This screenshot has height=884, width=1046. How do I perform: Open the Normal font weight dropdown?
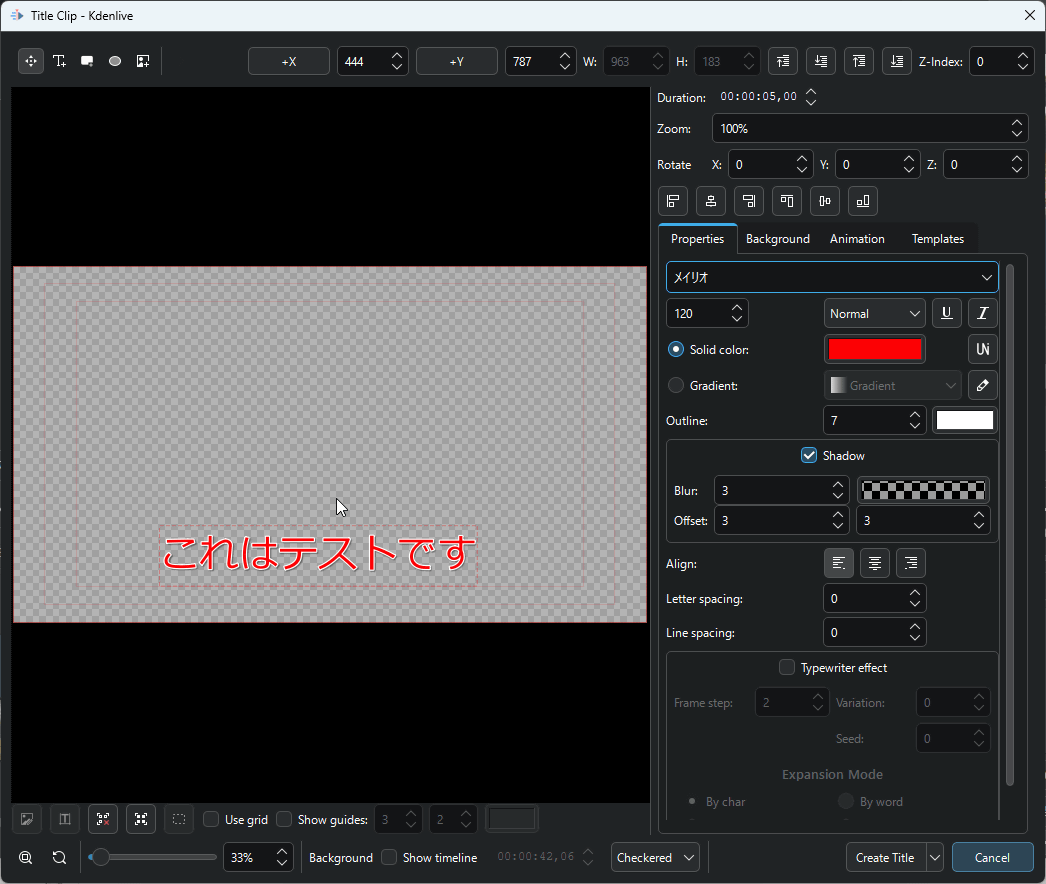[x=875, y=314]
